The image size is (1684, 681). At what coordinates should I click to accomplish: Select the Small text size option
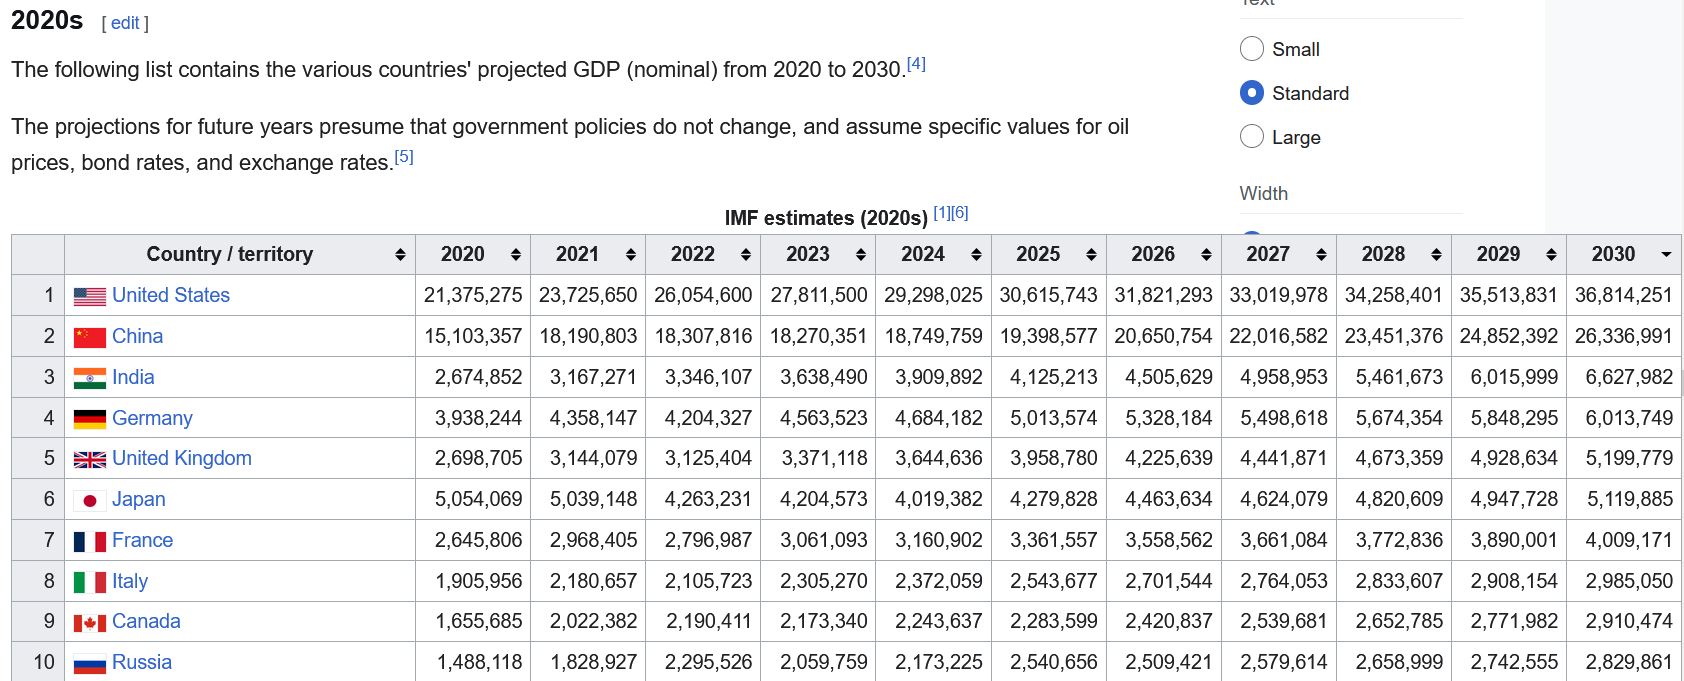coord(1252,49)
